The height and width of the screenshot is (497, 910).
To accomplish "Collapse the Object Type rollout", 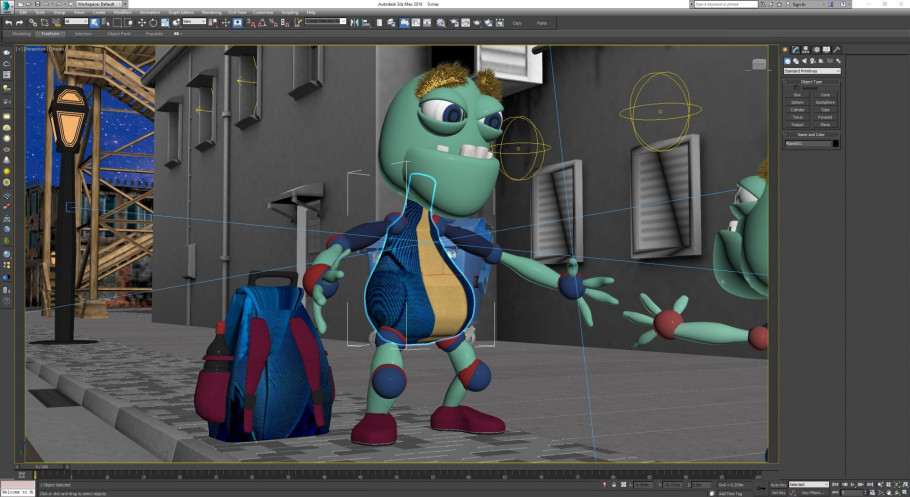I will pyautogui.click(x=811, y=82).
